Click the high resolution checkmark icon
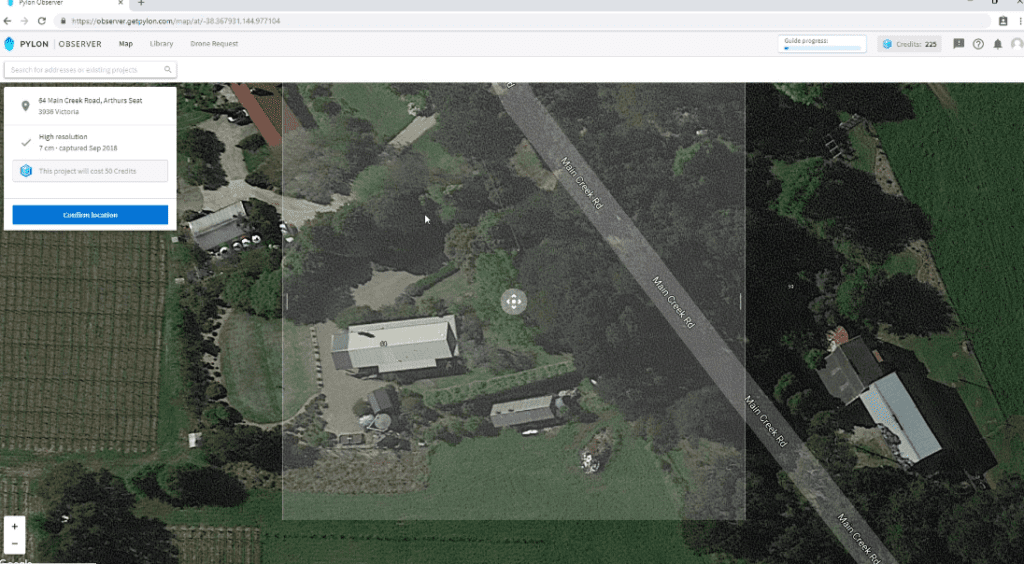 [x=25, y=142]
